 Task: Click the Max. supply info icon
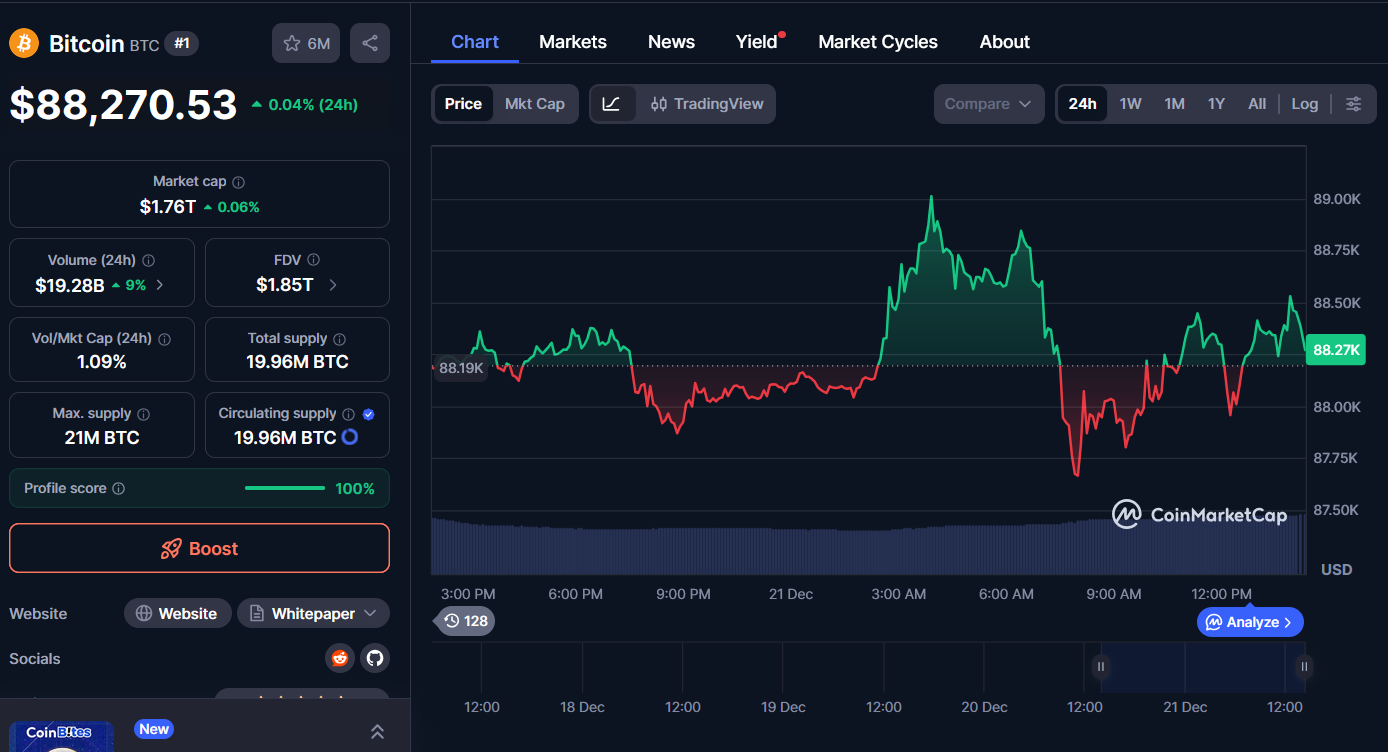click(143, 414)
